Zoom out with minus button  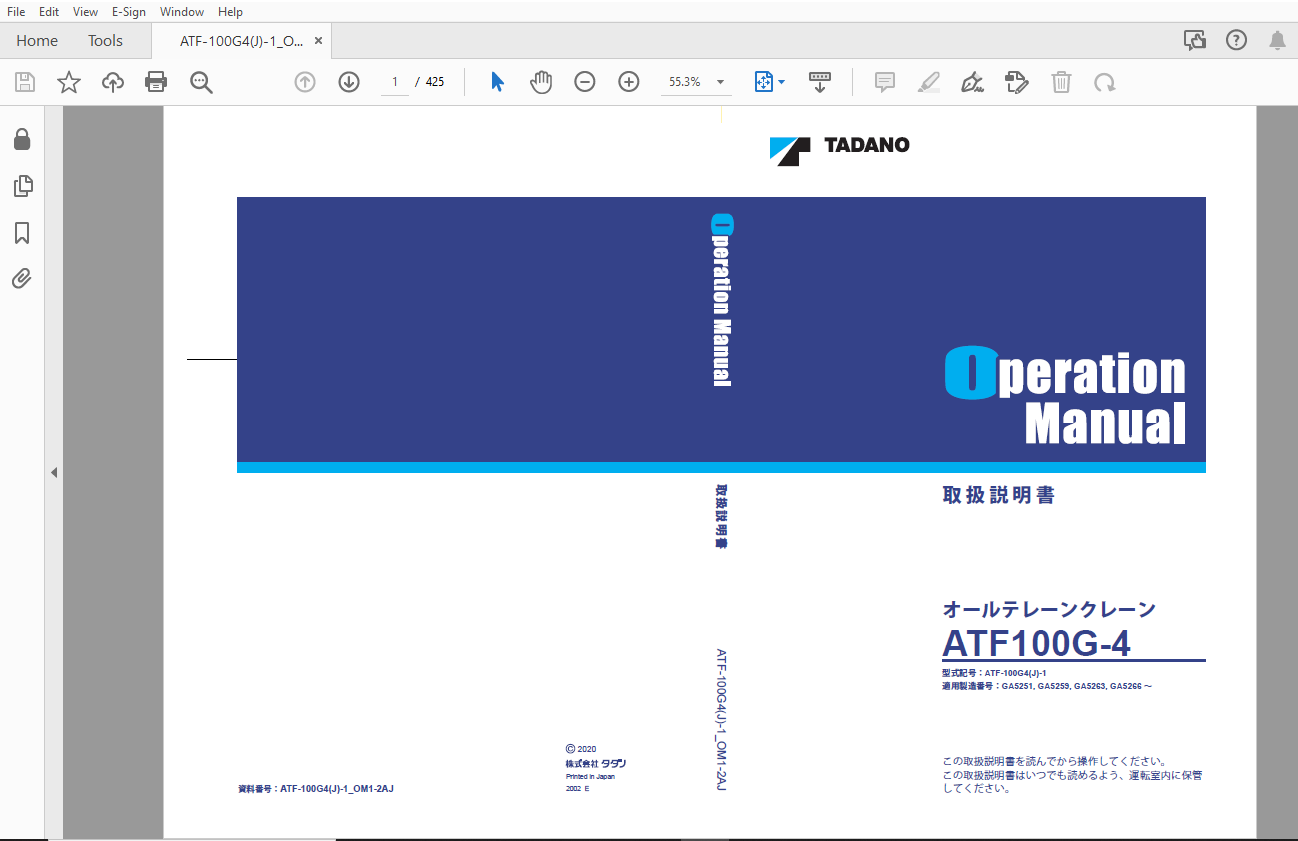click(585, 82)
